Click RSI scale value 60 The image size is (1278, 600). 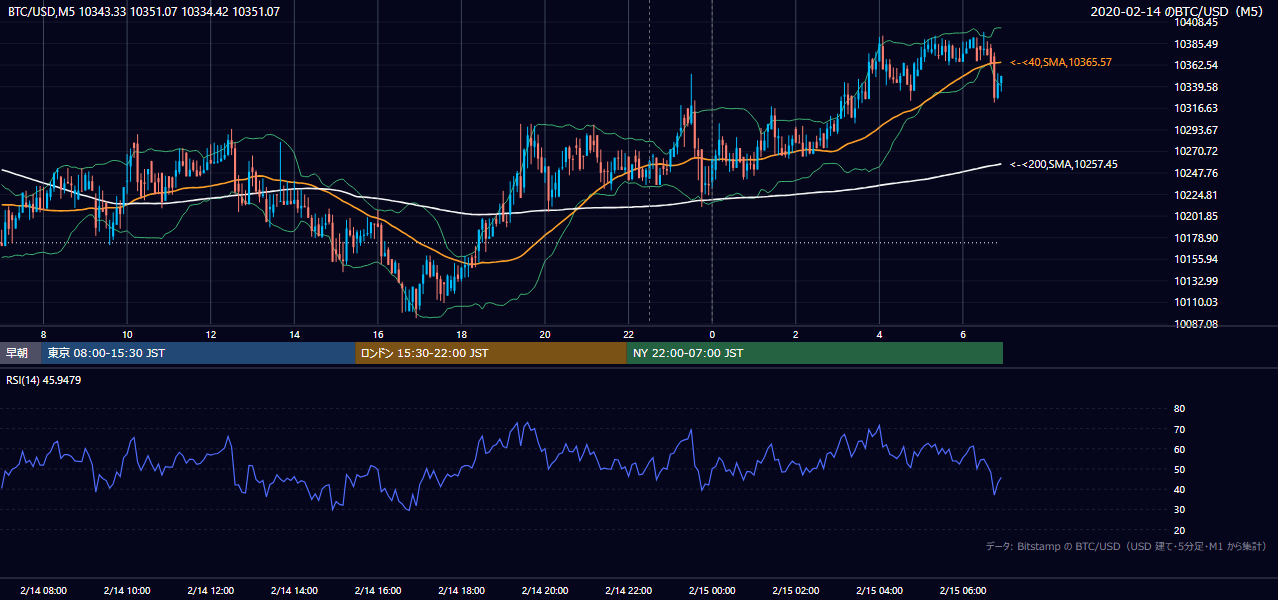point(1179,449)
